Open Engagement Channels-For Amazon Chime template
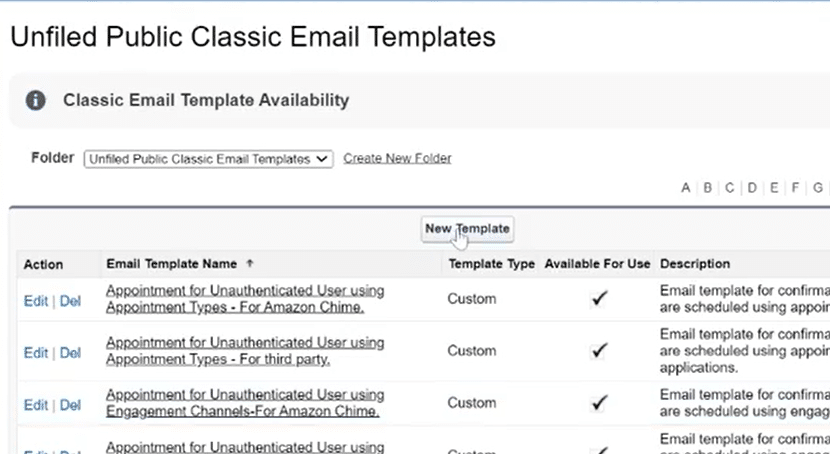This screenshot has width=830, height=454. 245,403
